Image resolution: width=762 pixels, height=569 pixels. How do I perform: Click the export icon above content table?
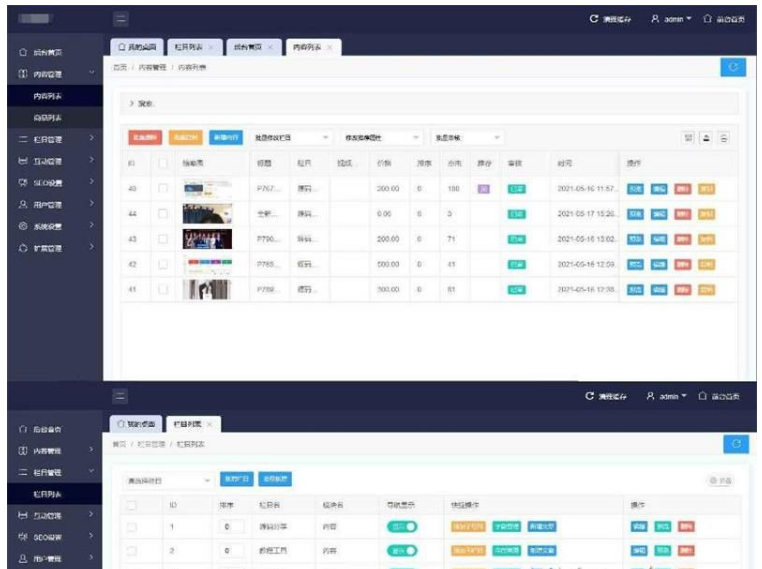(707, 138)
